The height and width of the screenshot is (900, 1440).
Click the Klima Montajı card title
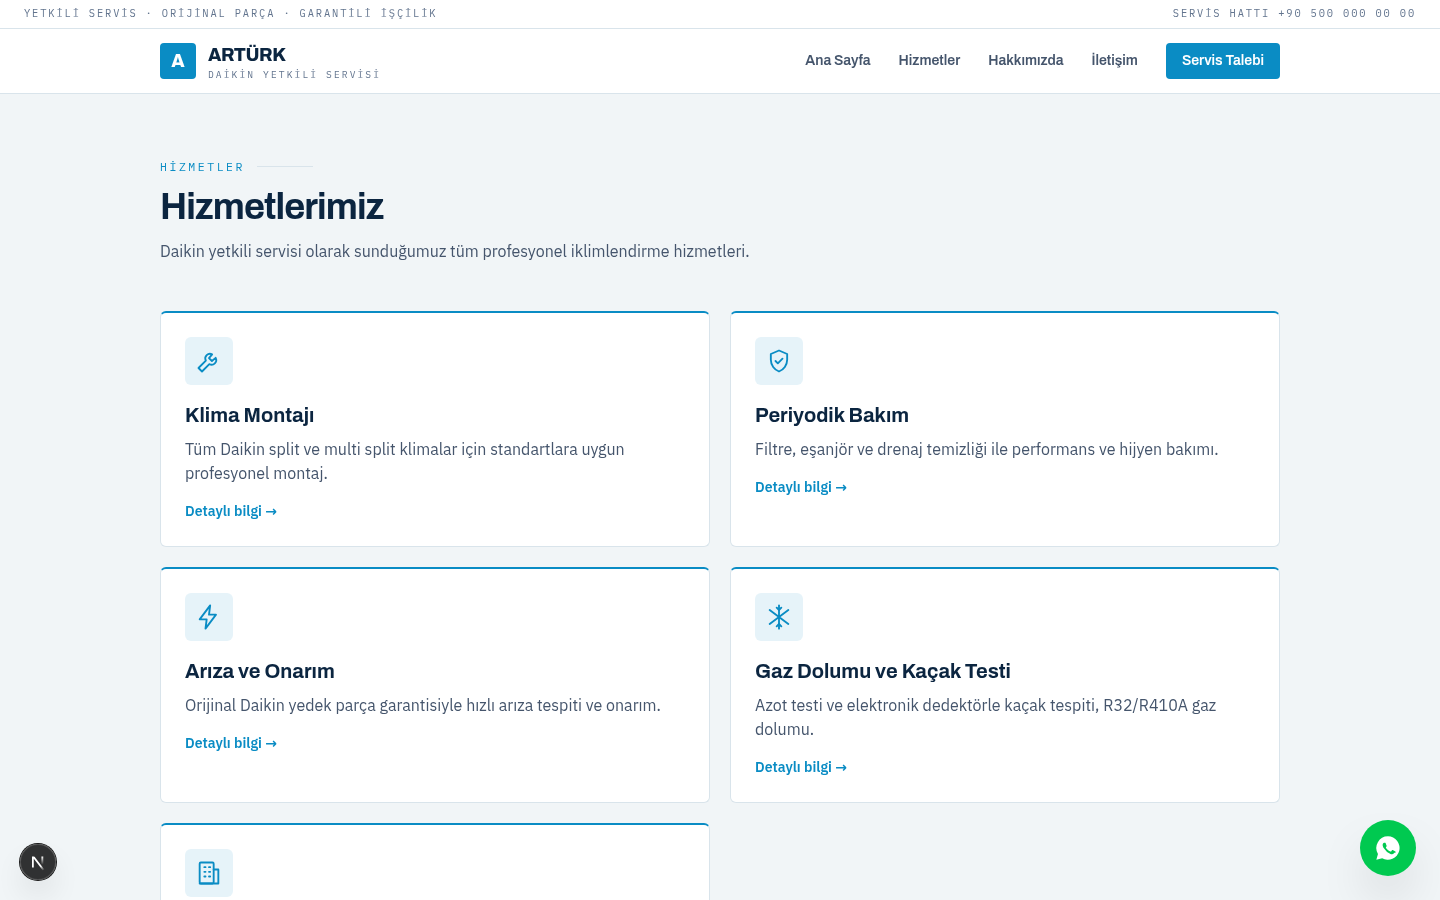pos(250,415)
